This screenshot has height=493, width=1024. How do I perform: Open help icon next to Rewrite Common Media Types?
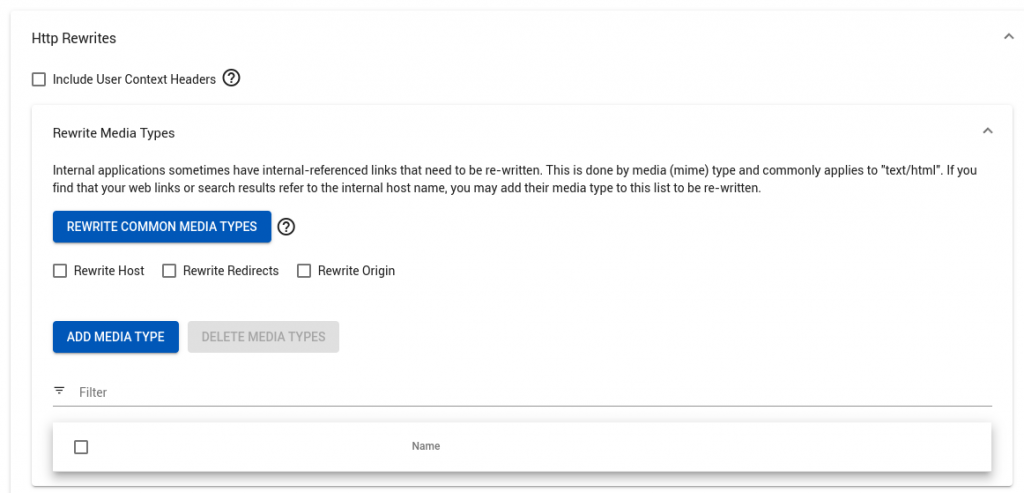286,227
